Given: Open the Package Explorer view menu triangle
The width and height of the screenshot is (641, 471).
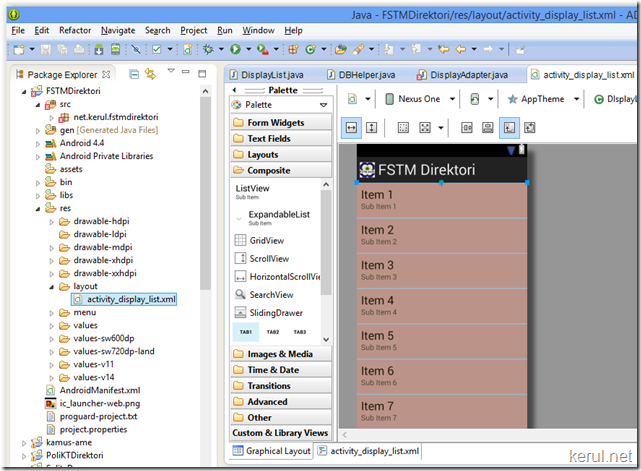Looking at the screenshot, I should (x=171, y=71).
